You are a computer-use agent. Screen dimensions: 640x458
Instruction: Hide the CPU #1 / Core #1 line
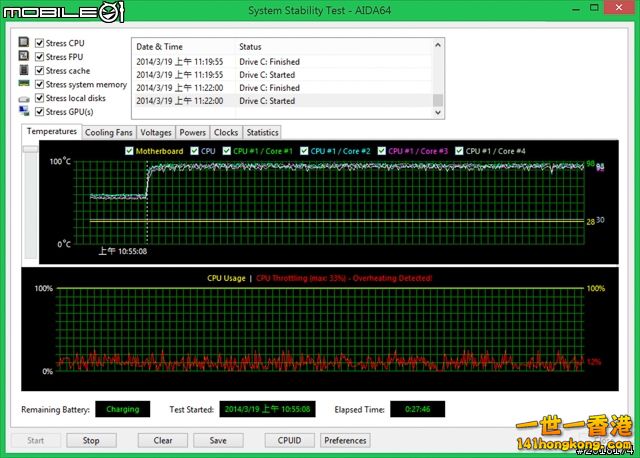(227, 151)
